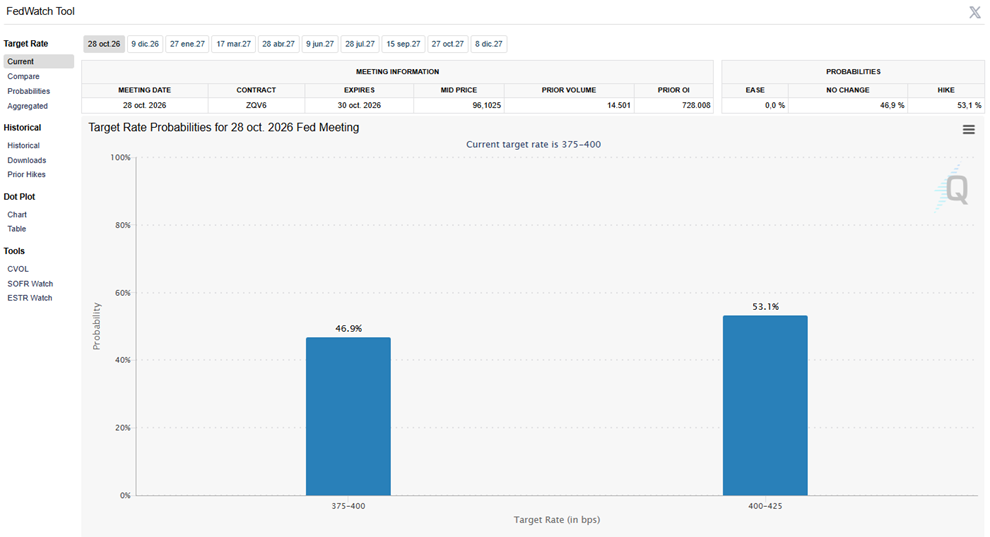The width and height of the screenshot is (990, 537).
Task: Click the 0,0 % ease probability cell
Action: click(x=755, y=105)
